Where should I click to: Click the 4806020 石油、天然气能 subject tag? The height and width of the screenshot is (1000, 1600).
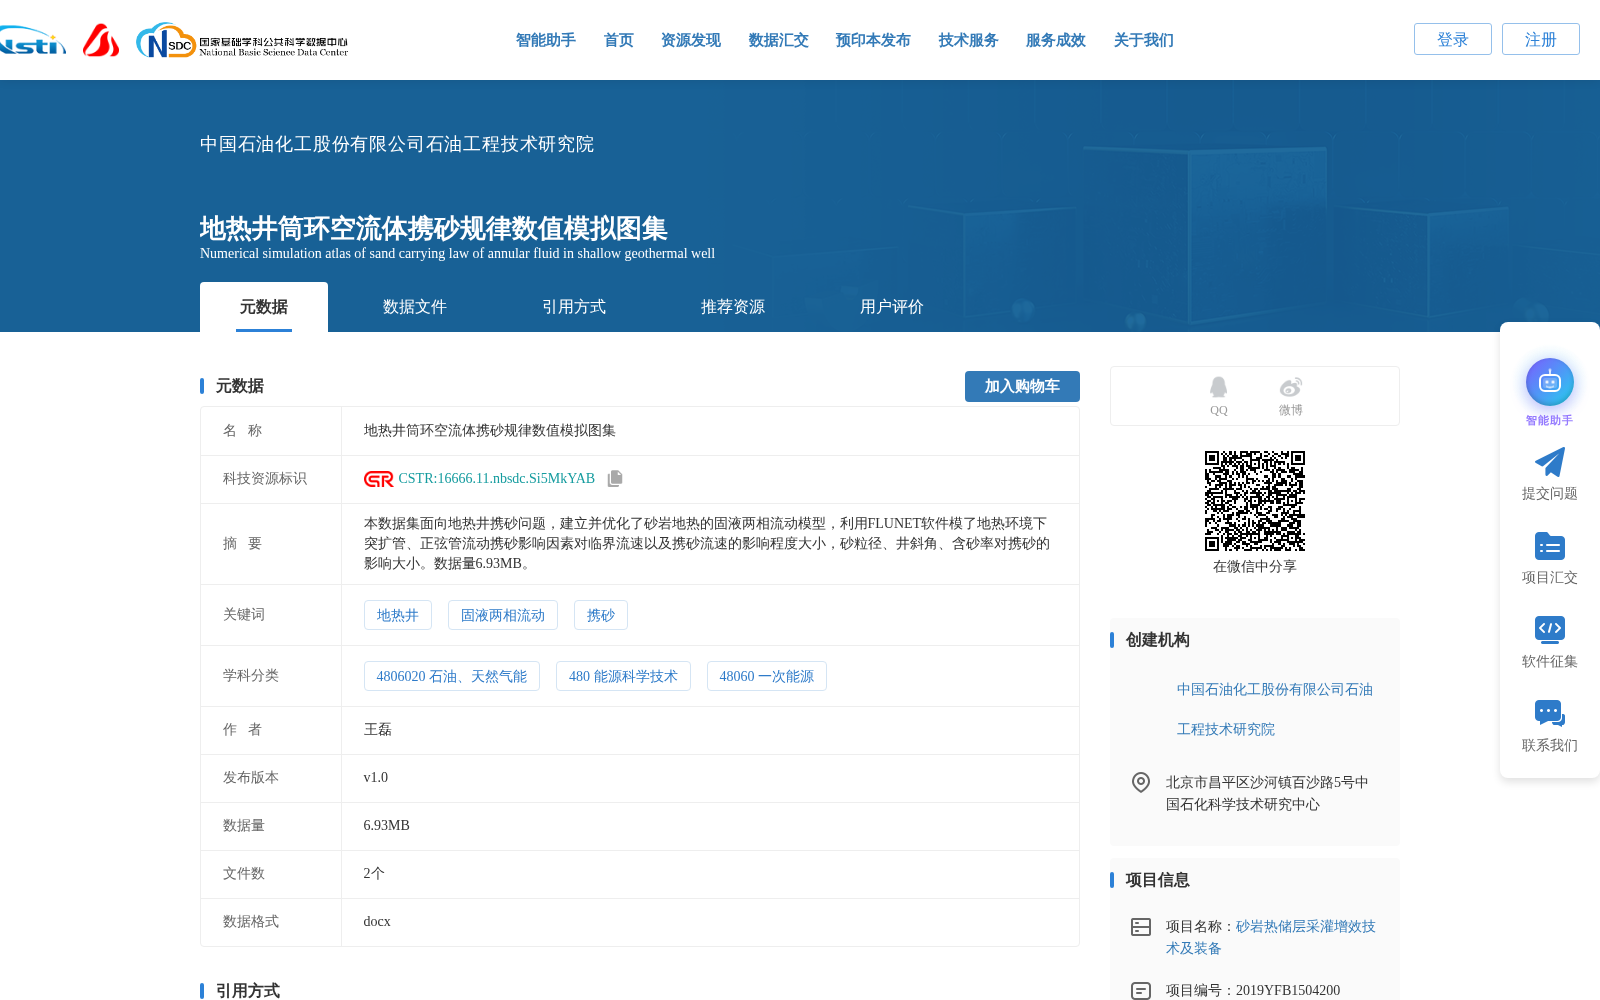click(451, 676)
